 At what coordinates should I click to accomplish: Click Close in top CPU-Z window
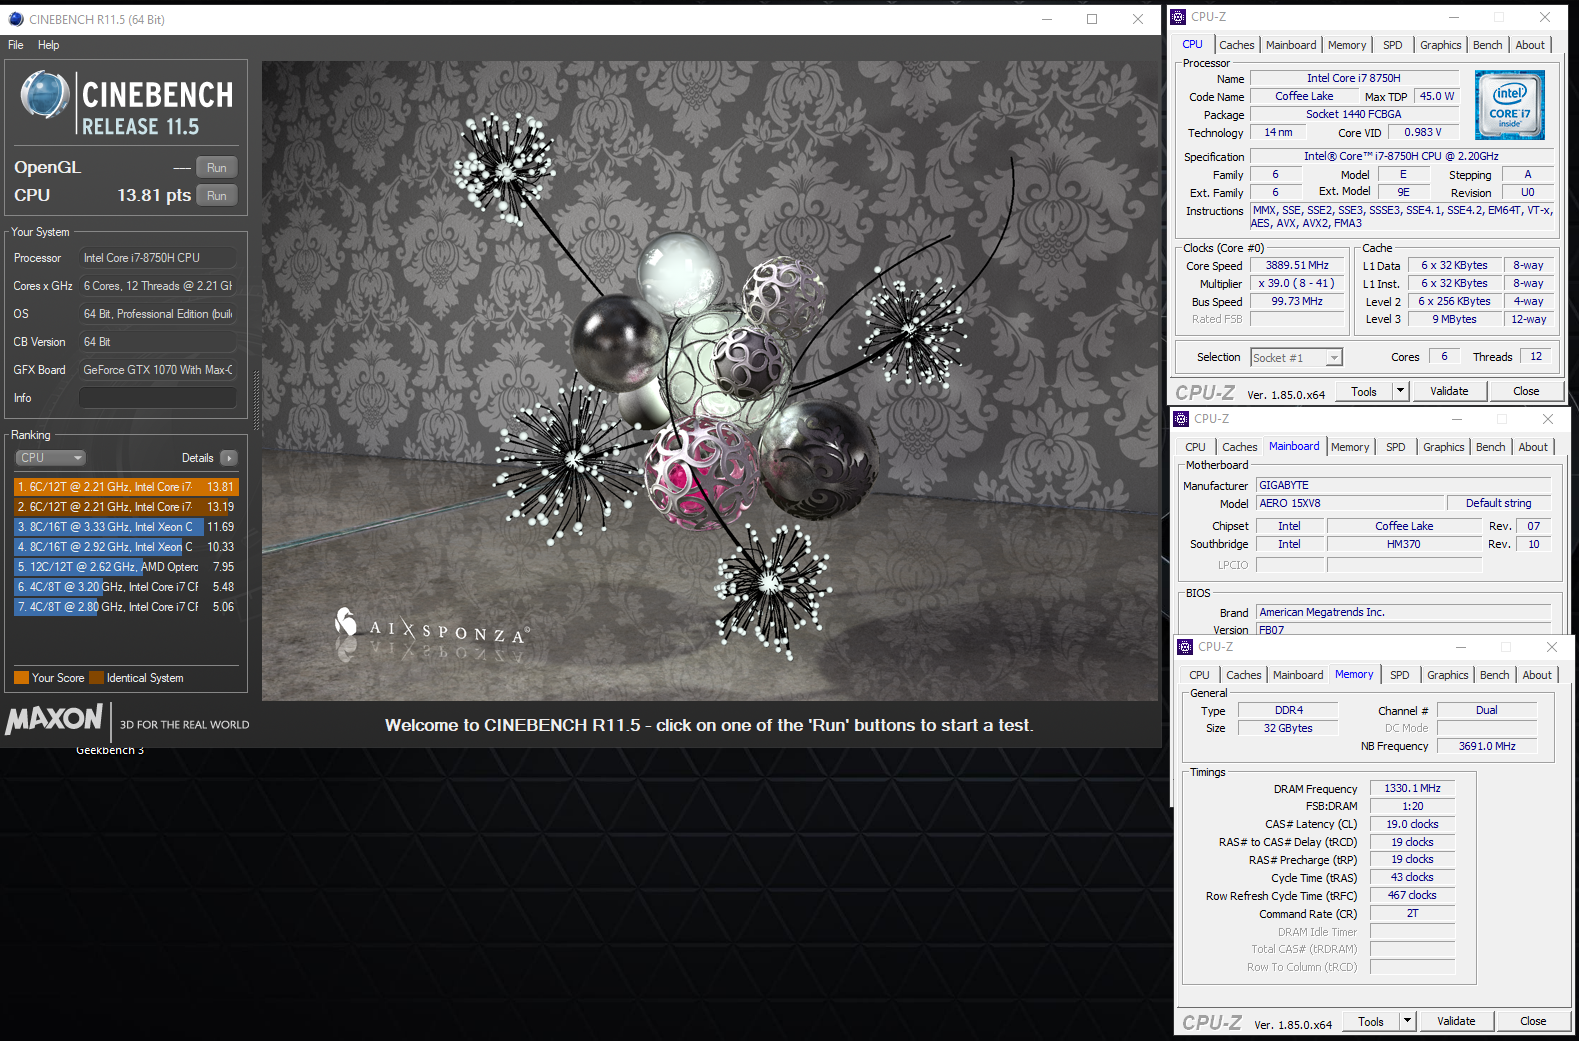[x=1526, y=392]
